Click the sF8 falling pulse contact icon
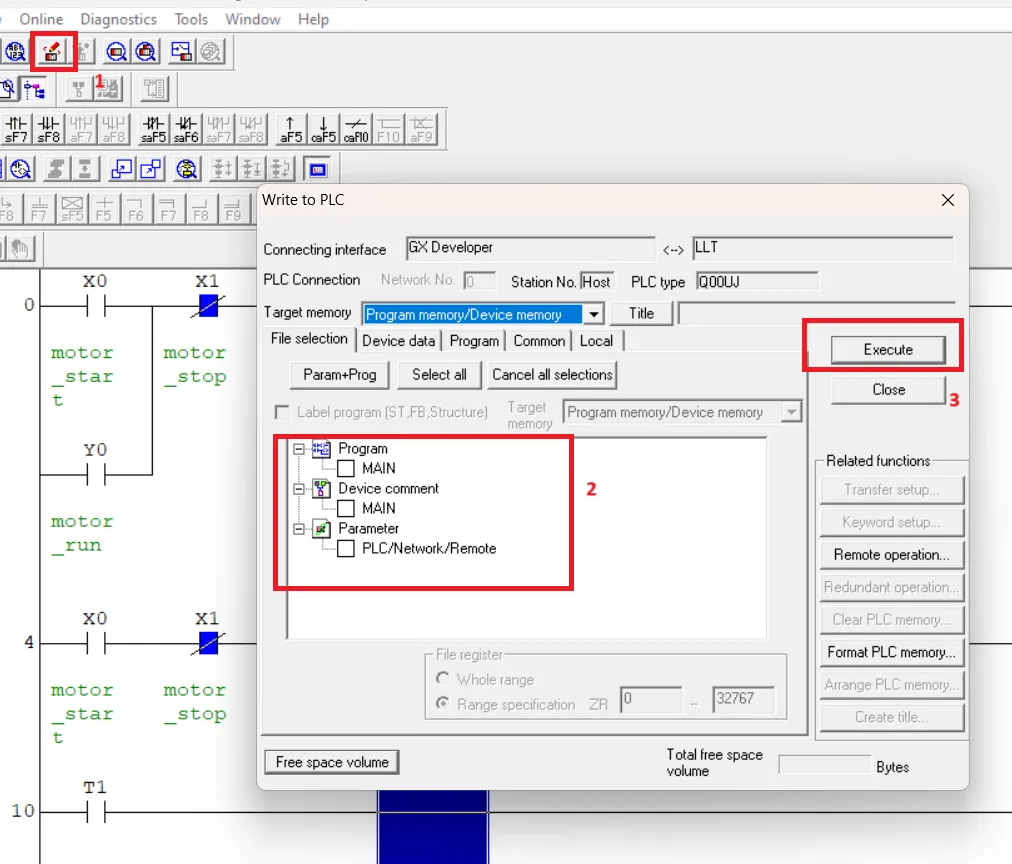This screenshot has width=1012, height=864. pyautogui.click(x=48, y=128)
